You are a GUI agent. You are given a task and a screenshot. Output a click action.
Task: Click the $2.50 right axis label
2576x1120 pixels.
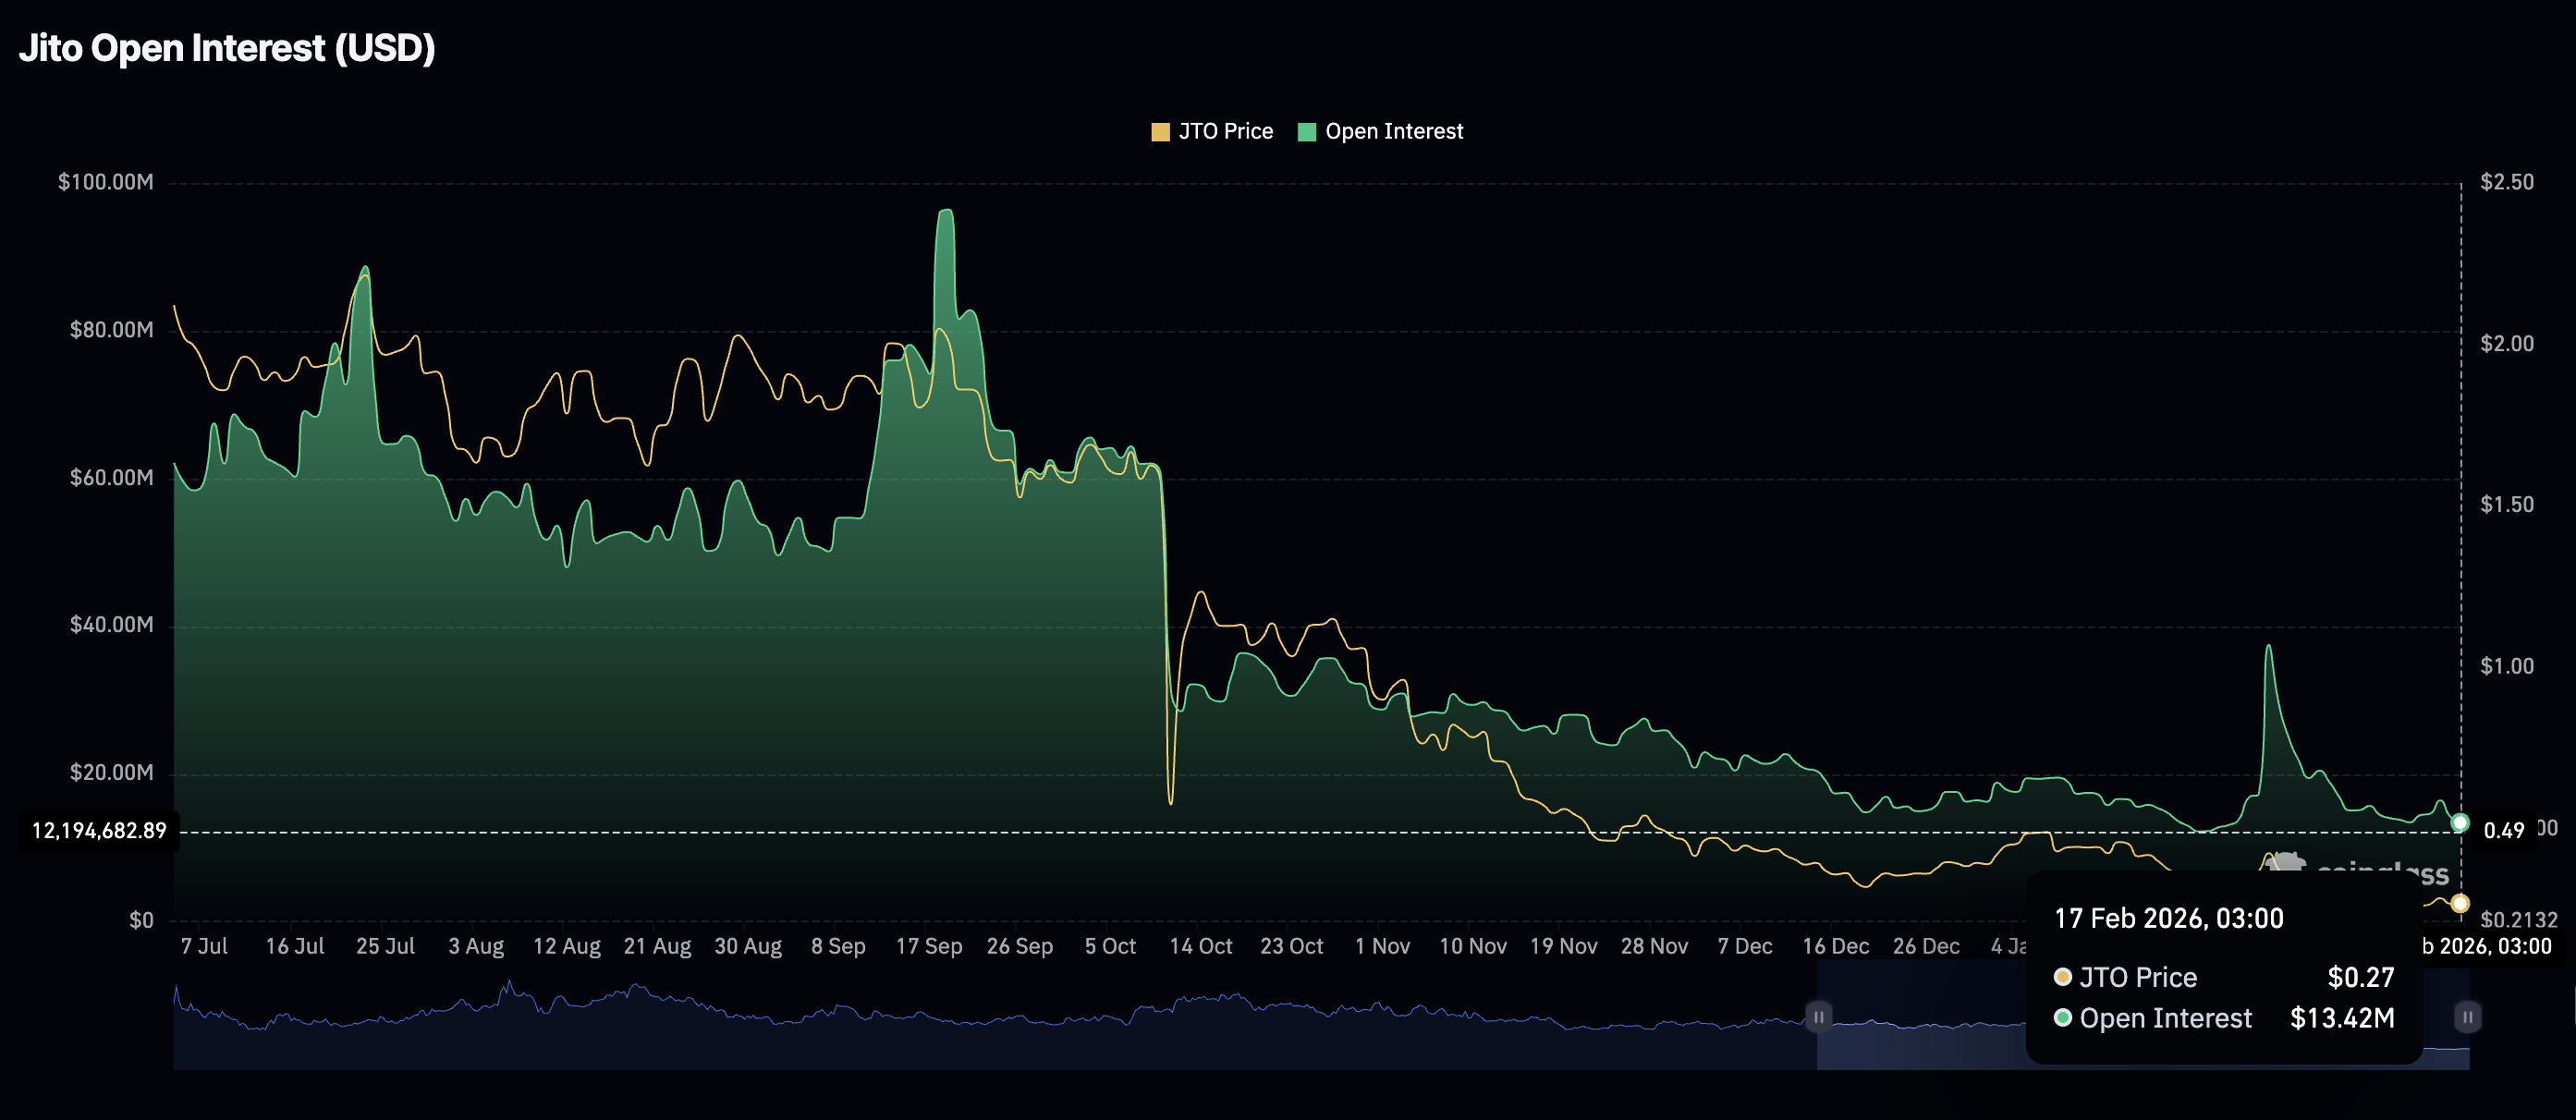[2506, 182]
